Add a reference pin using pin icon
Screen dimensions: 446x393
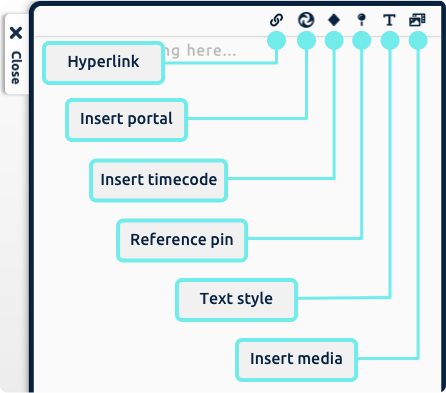coord(362,20)
